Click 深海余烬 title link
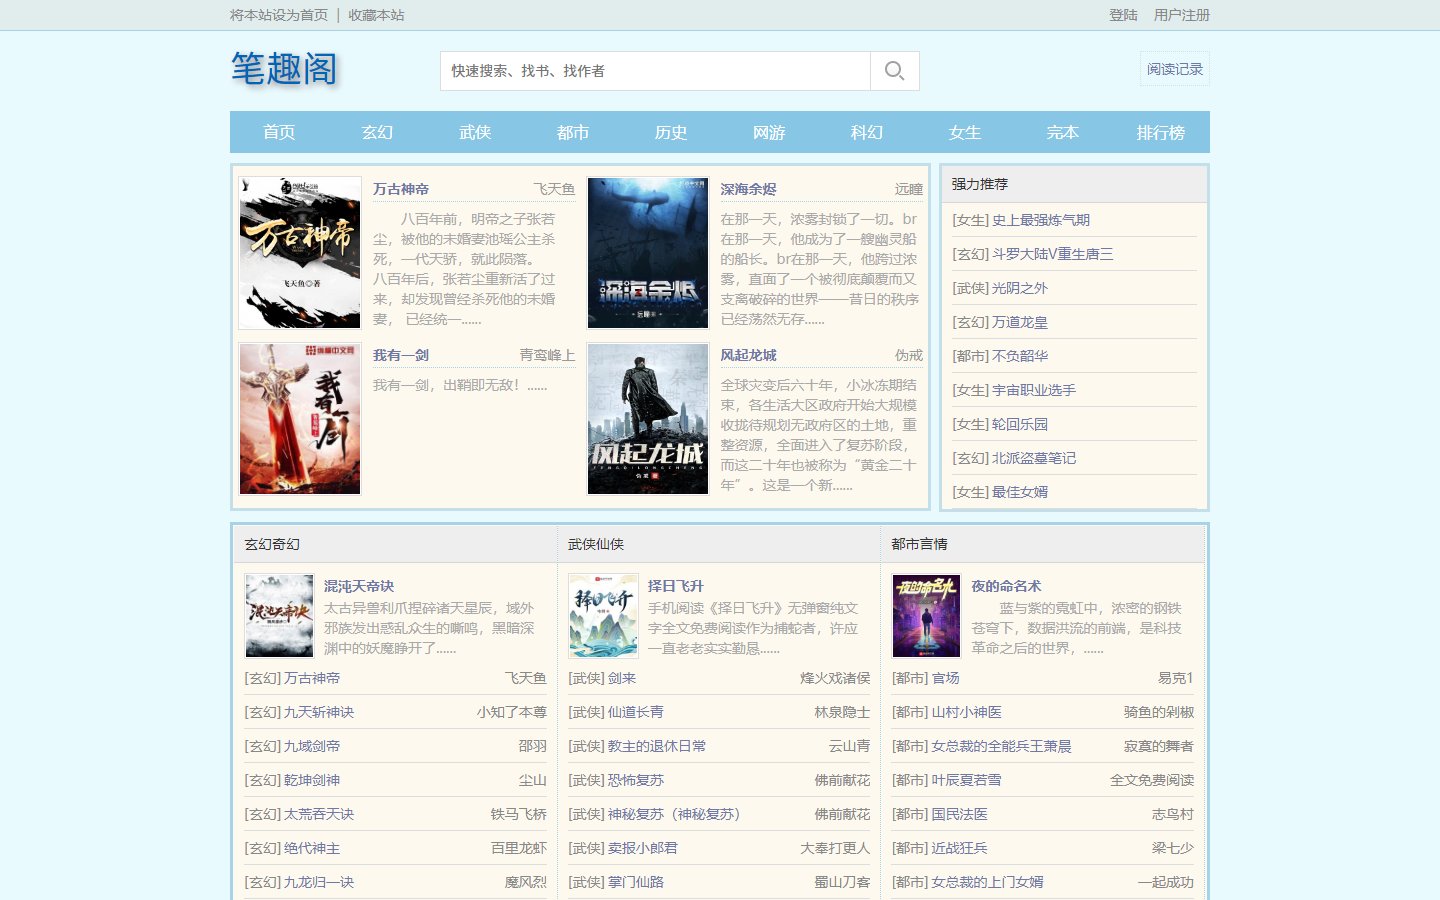The width and height of the screenshot is (1440, 900). click(748, 189)
